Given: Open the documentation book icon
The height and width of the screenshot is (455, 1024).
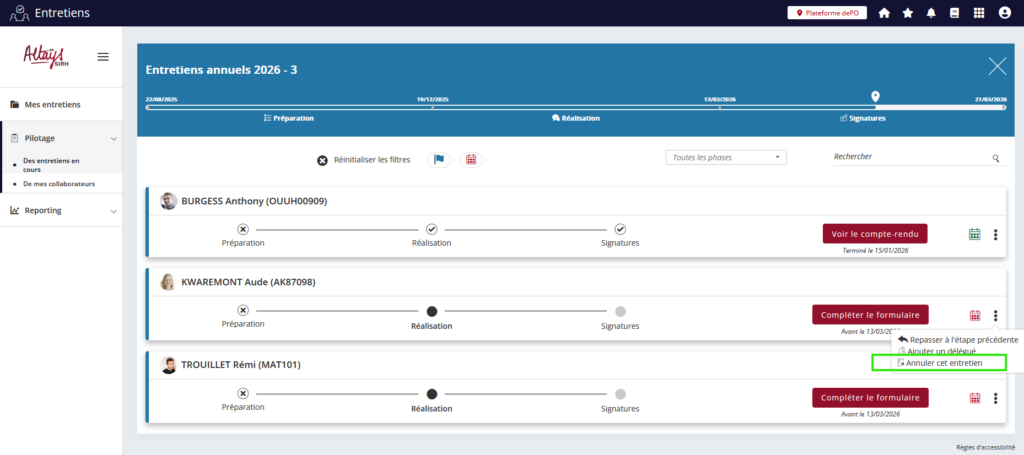Looking at the screenshot, I should point(955,13).
